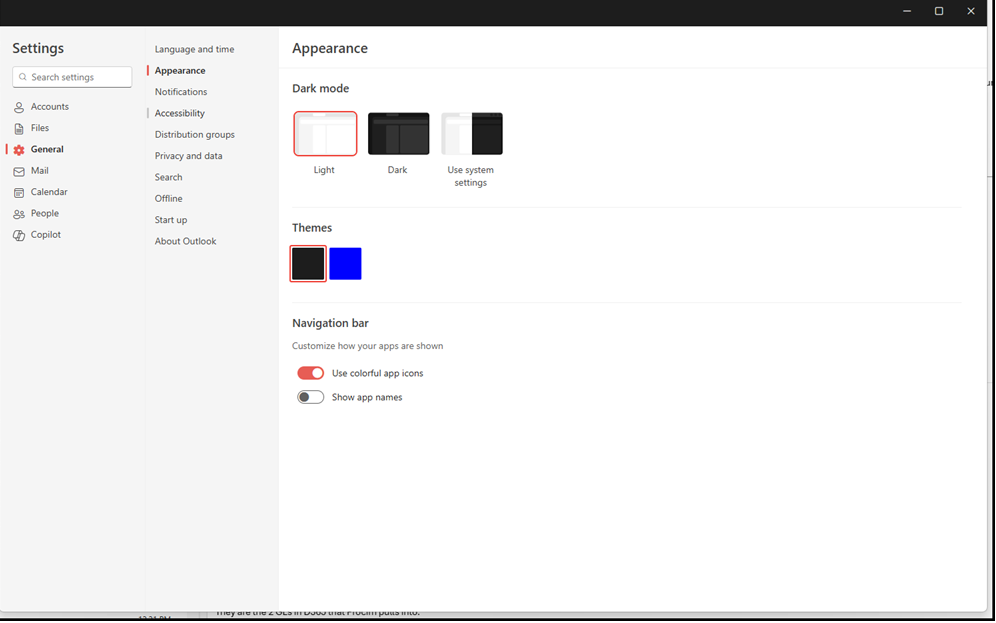Viewport: 996px width, 623px height.
Task: Click the General gear icon
Action: pos(19,150)
